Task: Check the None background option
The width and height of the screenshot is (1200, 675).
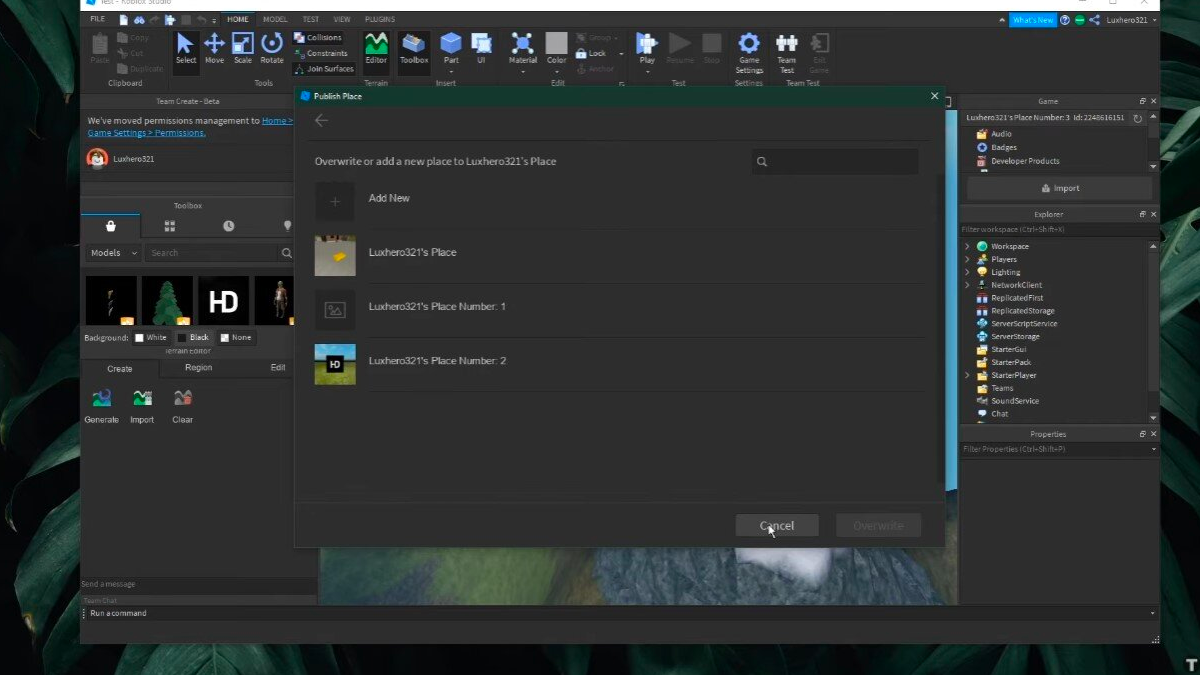Action: [x=225, y=338]
